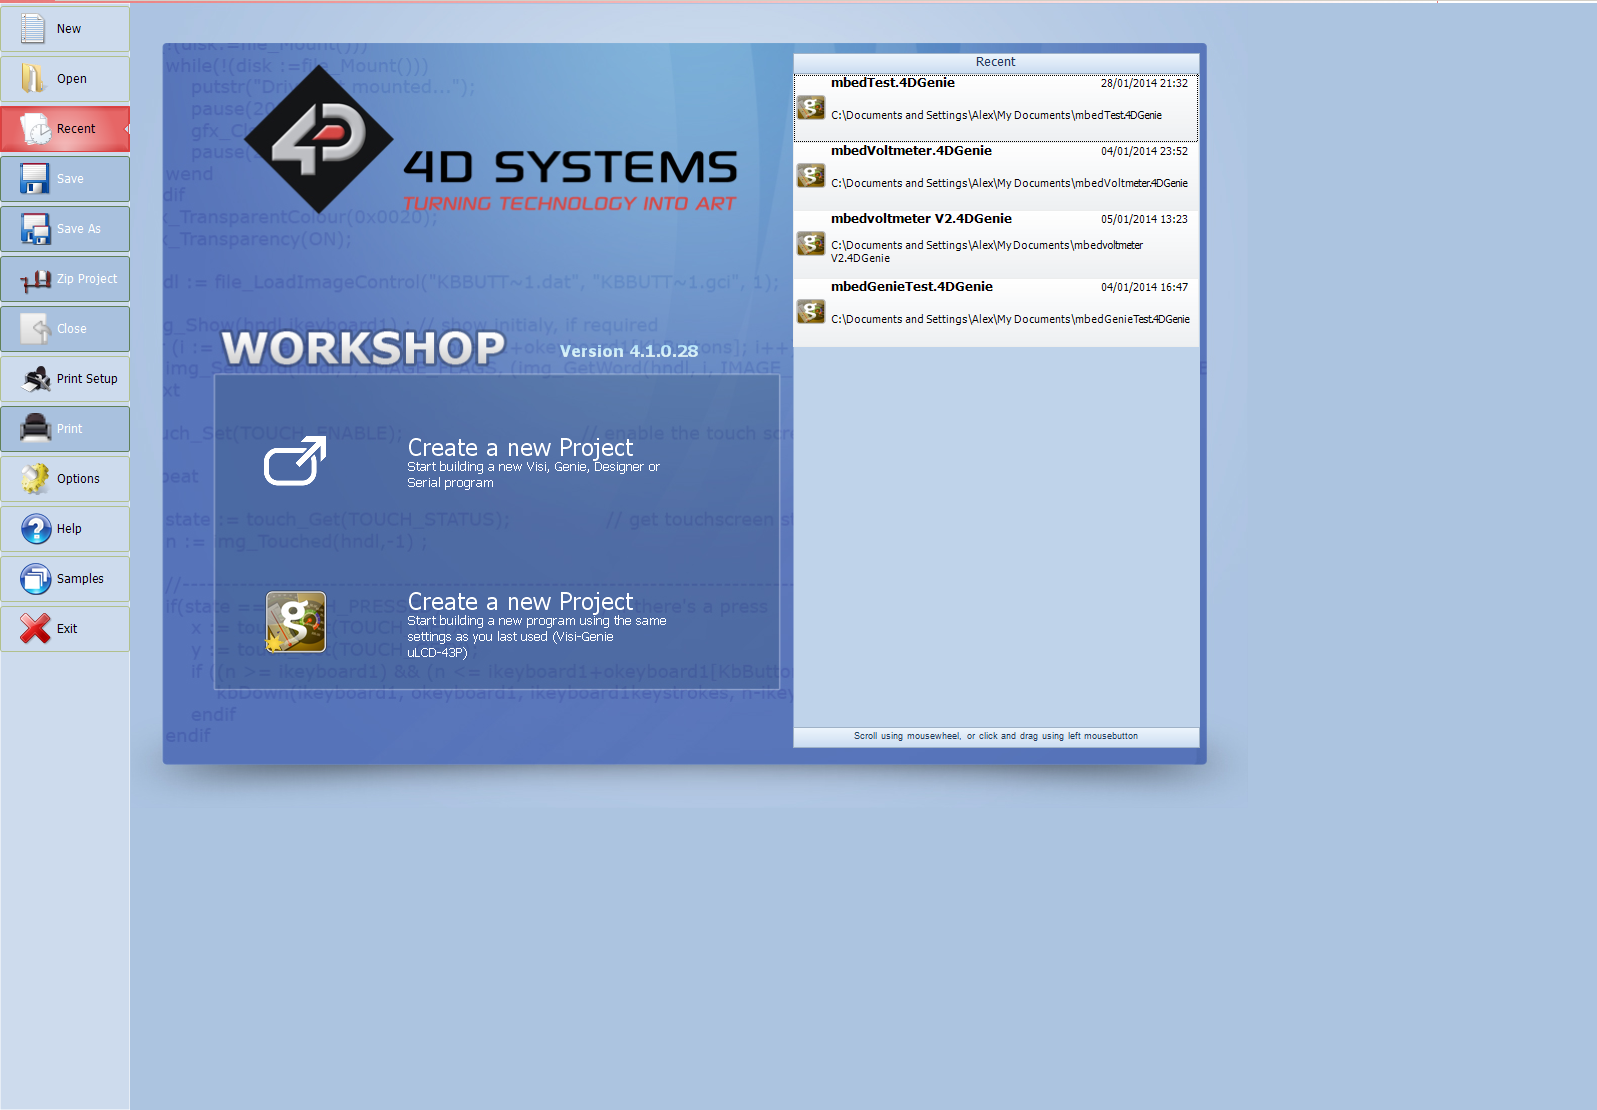Click the Print printer icon
The height and width of the screenshot is (1110, 1597).
tap(35, 428)
